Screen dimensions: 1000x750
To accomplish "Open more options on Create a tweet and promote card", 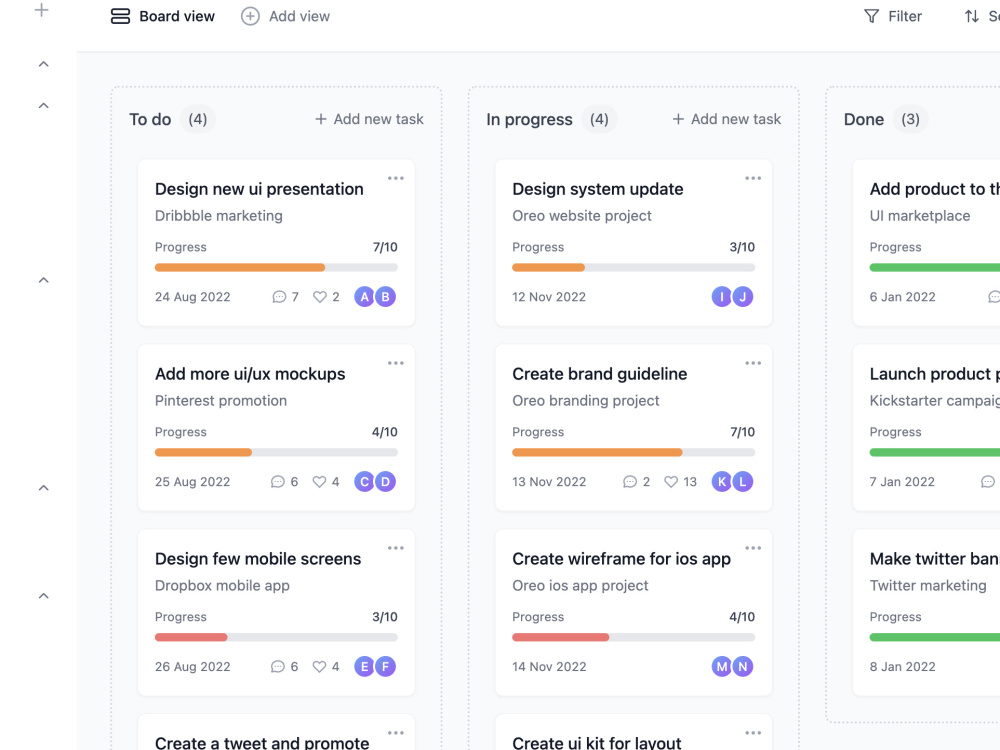I will [x=395, y=733].
